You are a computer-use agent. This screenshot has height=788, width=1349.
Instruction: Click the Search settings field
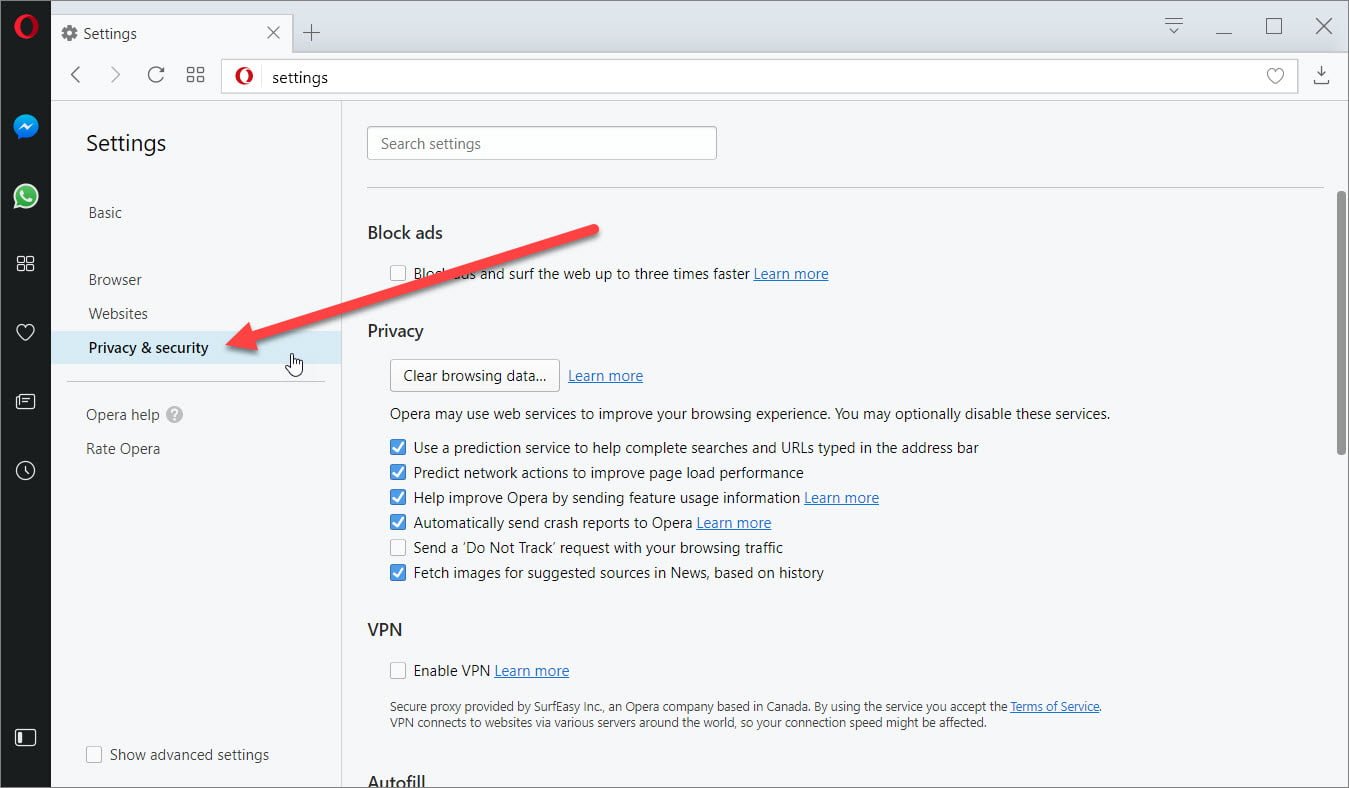pos(542,143)
